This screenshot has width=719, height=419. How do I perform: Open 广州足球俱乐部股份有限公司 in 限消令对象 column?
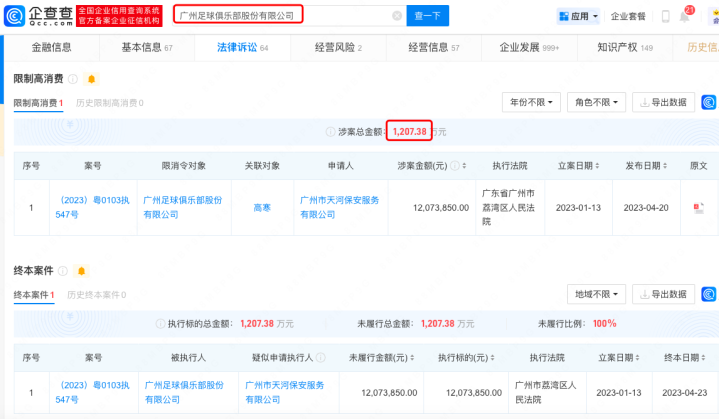pos(183,207)
